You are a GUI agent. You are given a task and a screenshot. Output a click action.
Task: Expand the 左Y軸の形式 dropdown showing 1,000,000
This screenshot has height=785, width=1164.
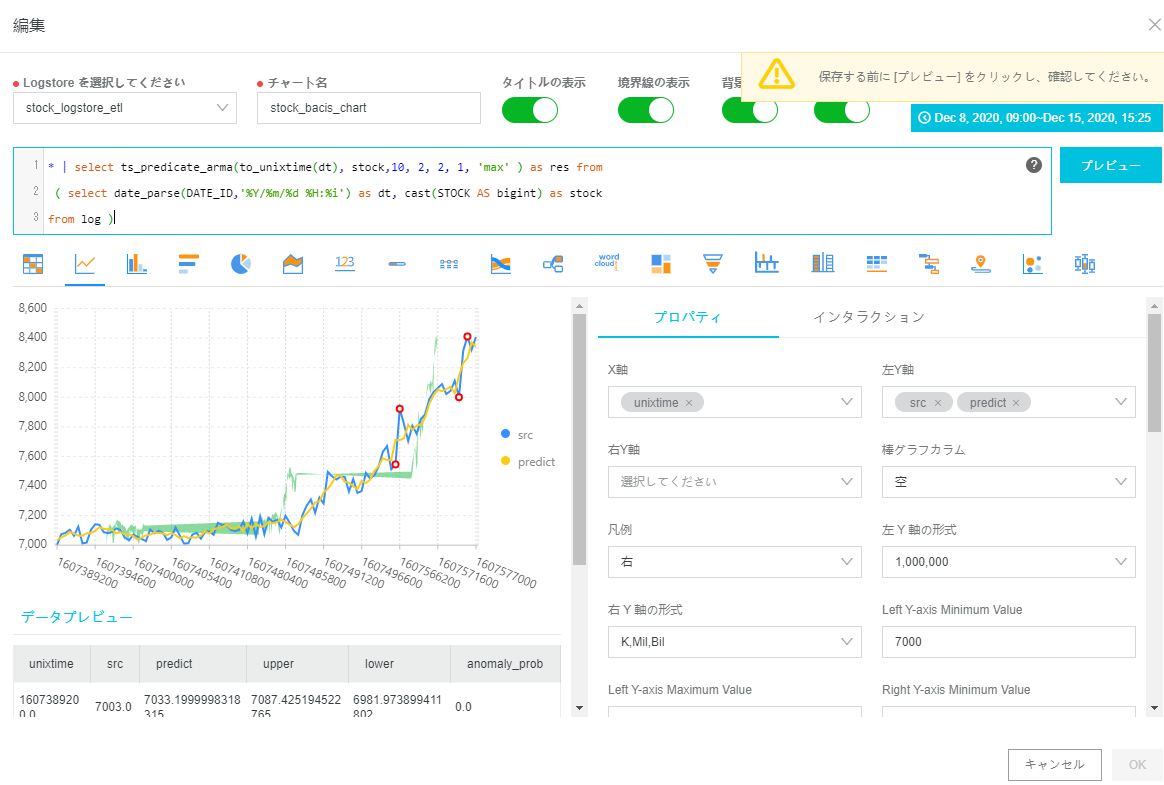[1009, 561]
